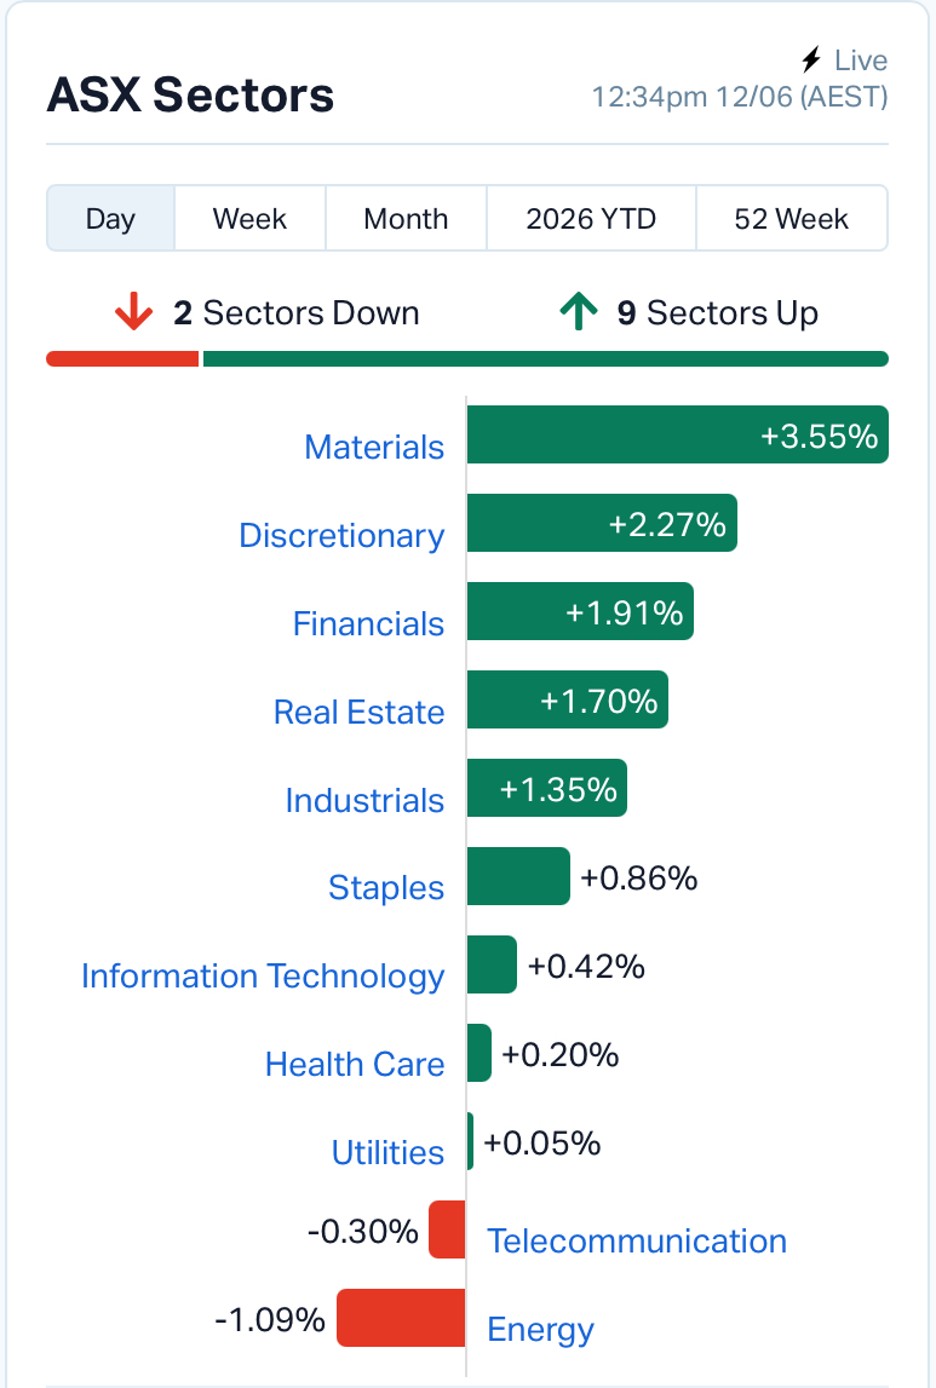Screen dimensions: 936x1388
Task: Open the 2026 YTD tab
Action: pos(591,218)
